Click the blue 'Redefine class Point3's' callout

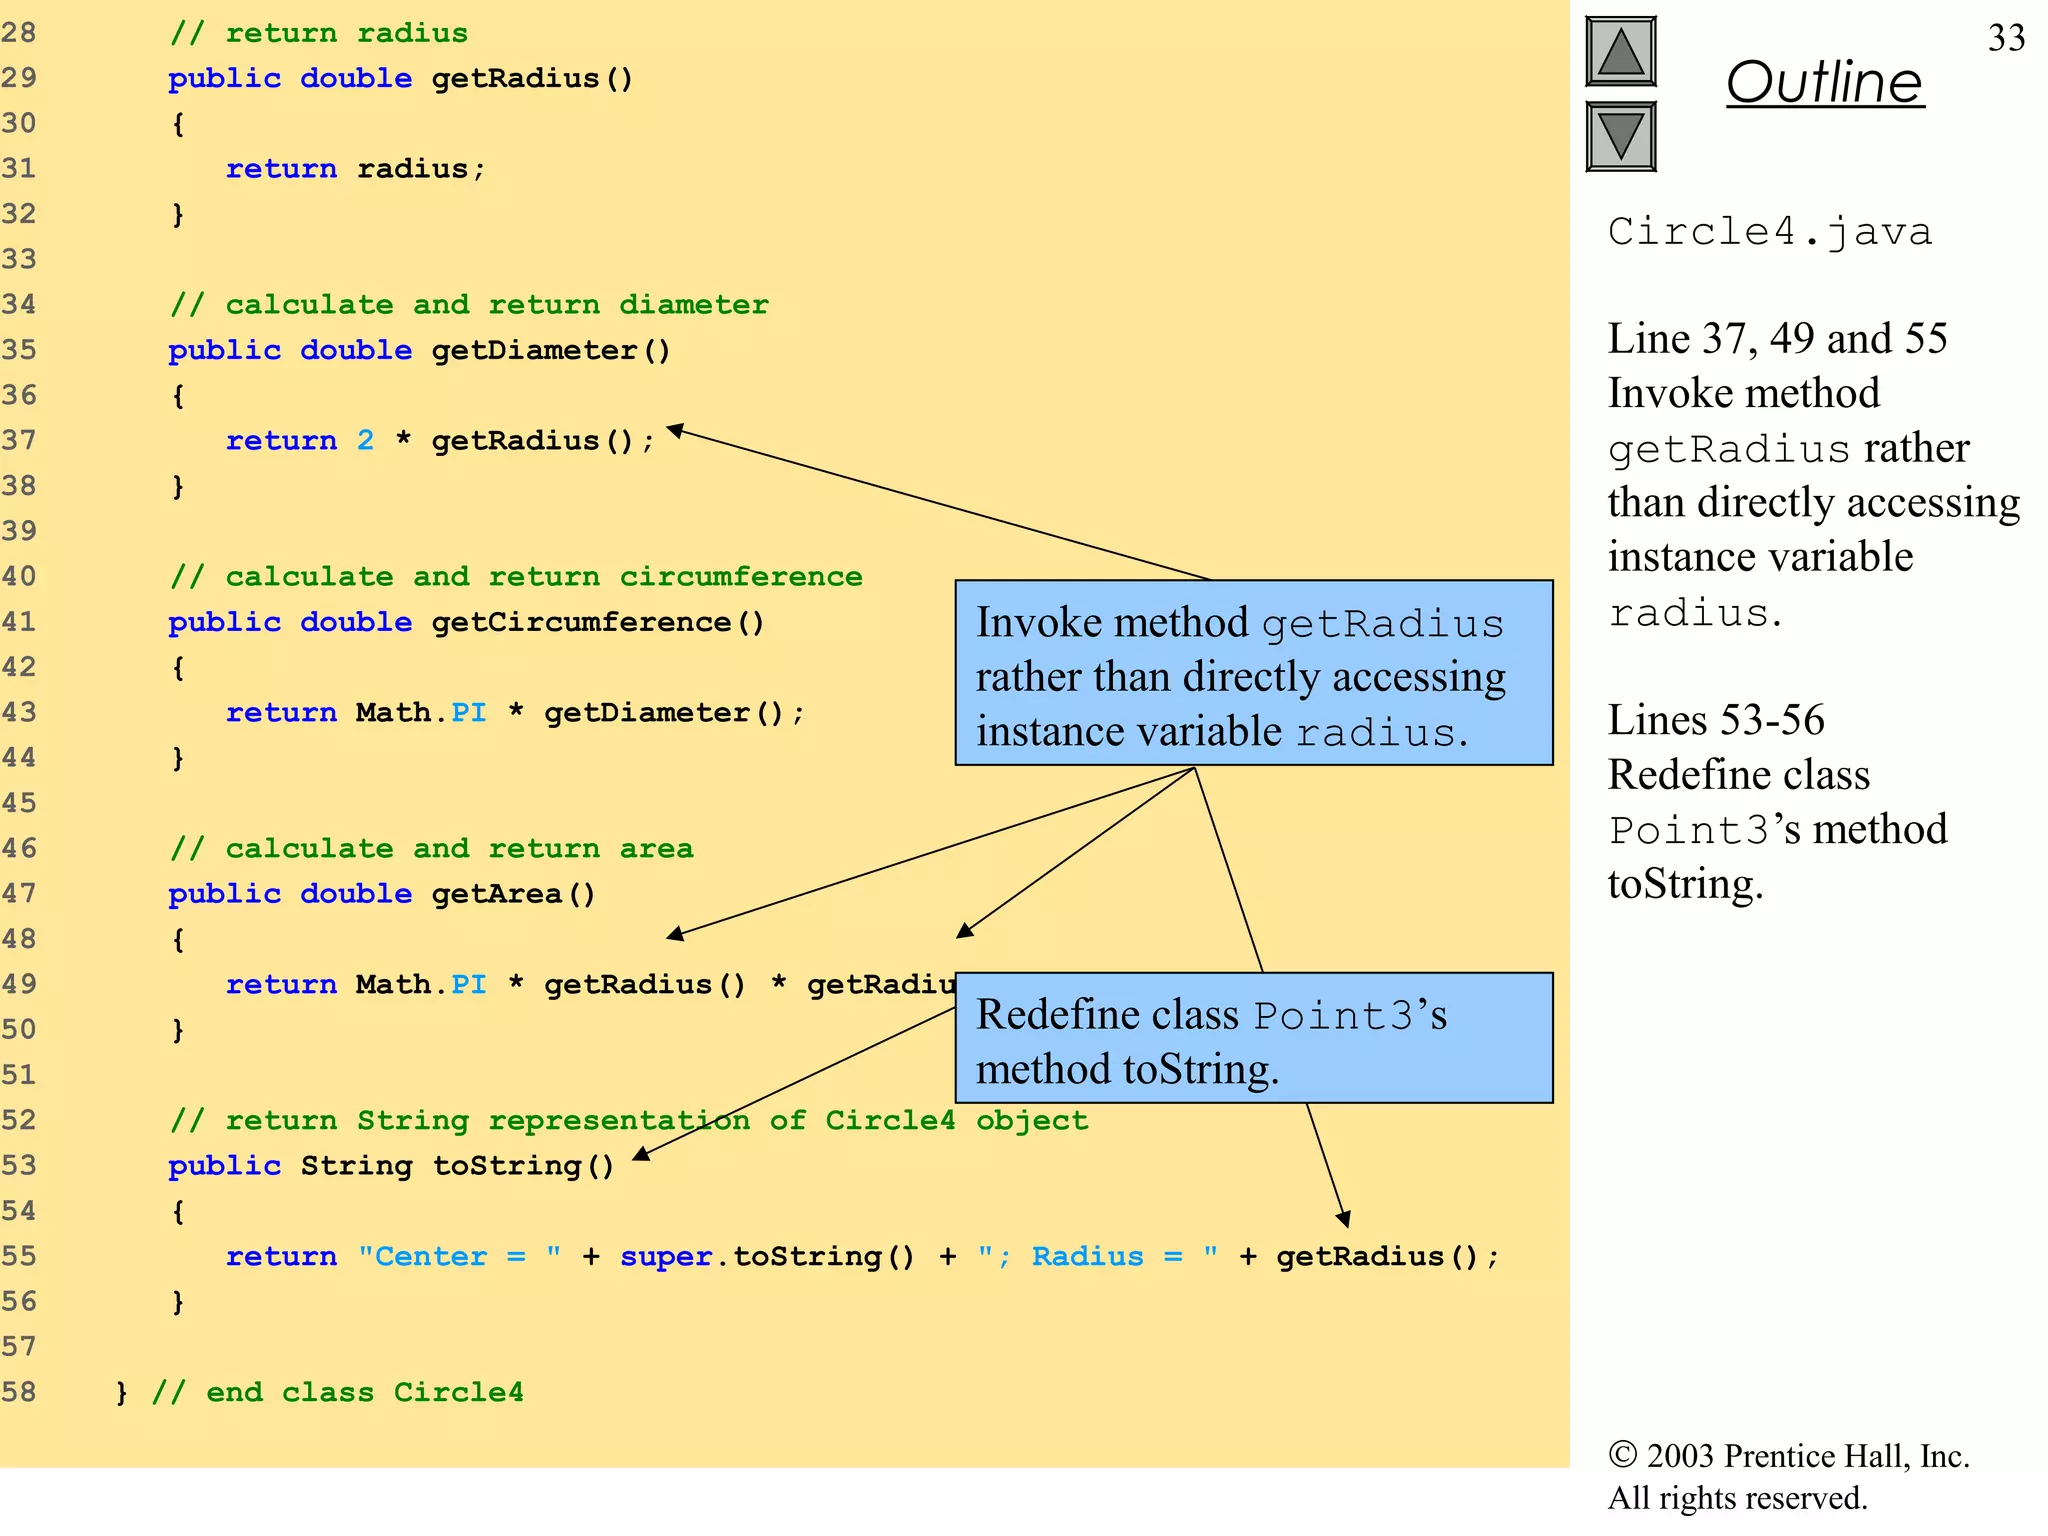(x=1253, y=1039)
